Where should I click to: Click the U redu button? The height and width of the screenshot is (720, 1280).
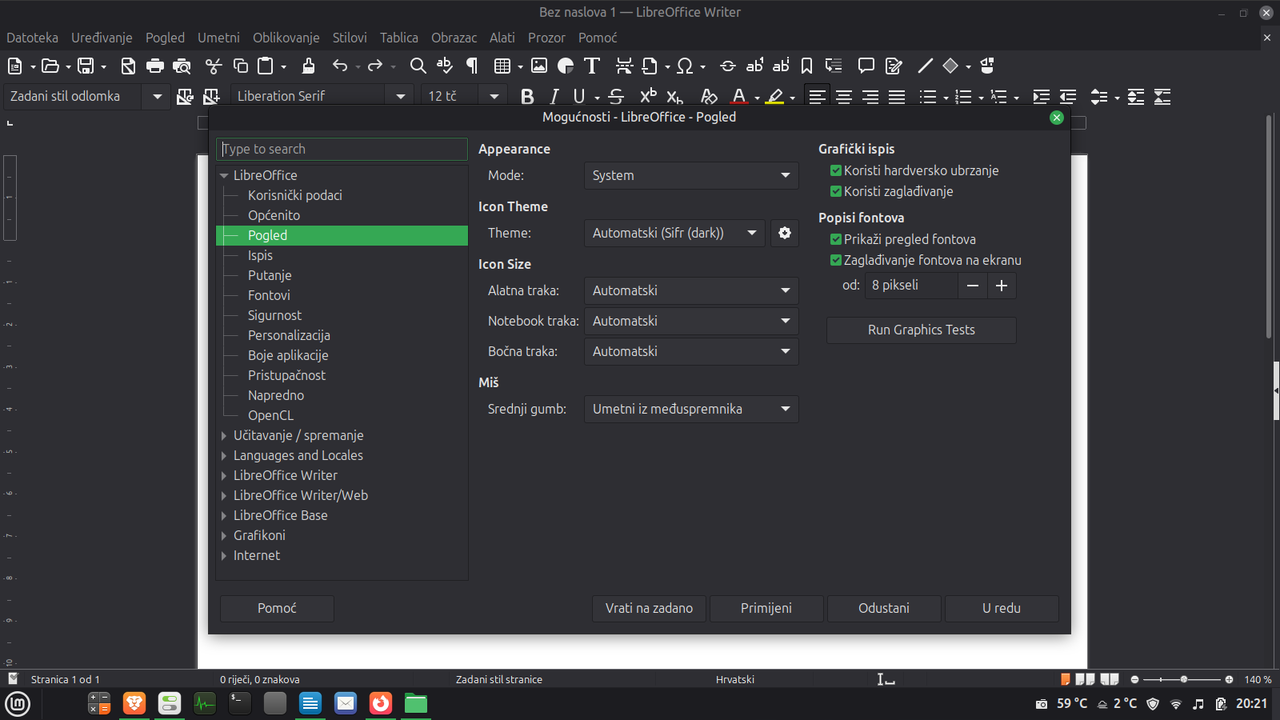pyautogui.click(x=1001, y=608)
